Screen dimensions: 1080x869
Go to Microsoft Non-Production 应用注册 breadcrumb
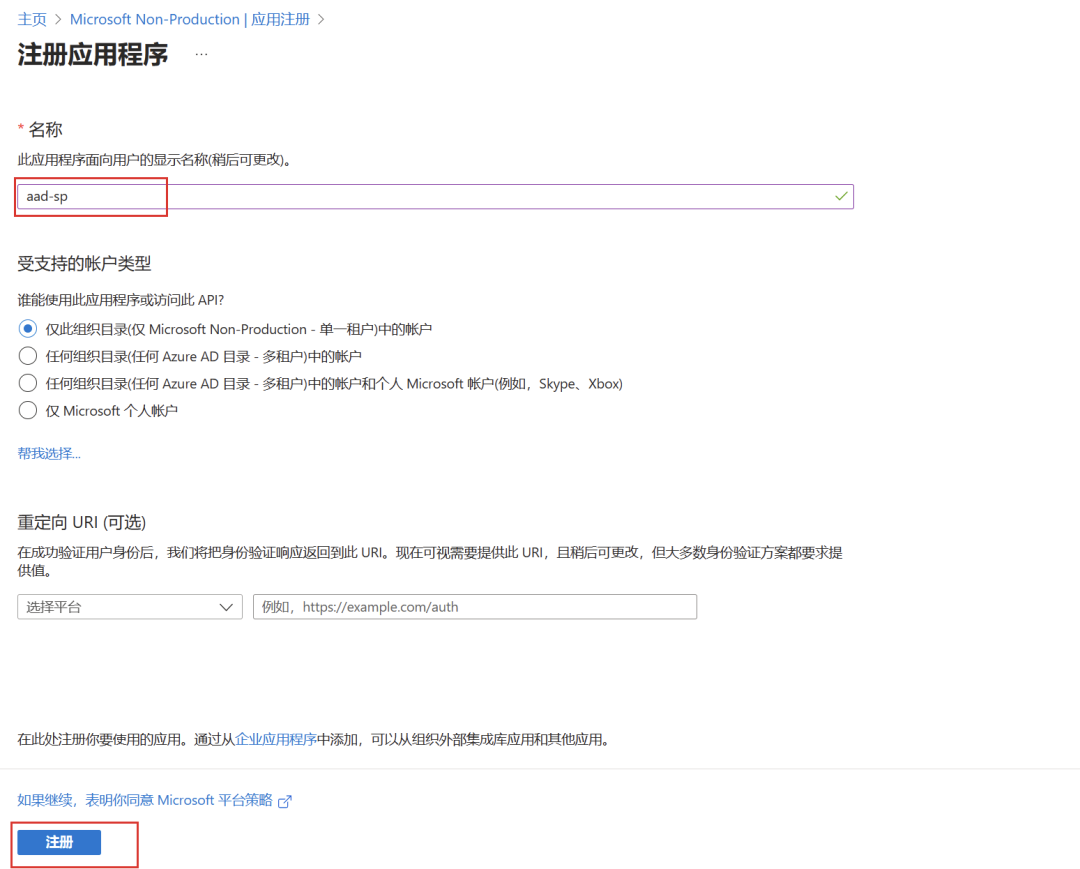coord(190,19)
